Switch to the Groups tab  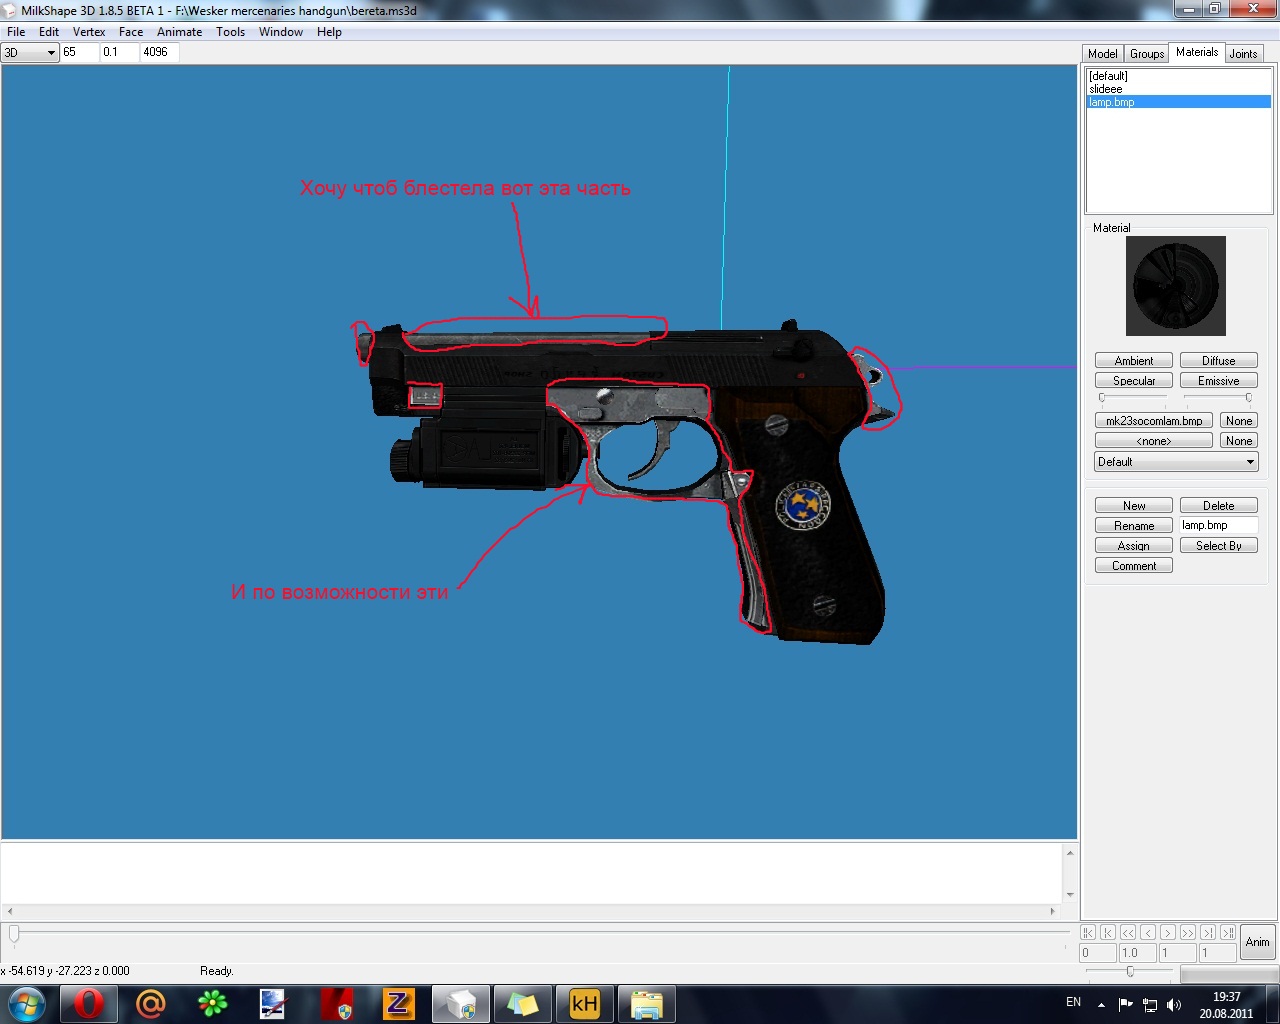(x=1146, y=54)
